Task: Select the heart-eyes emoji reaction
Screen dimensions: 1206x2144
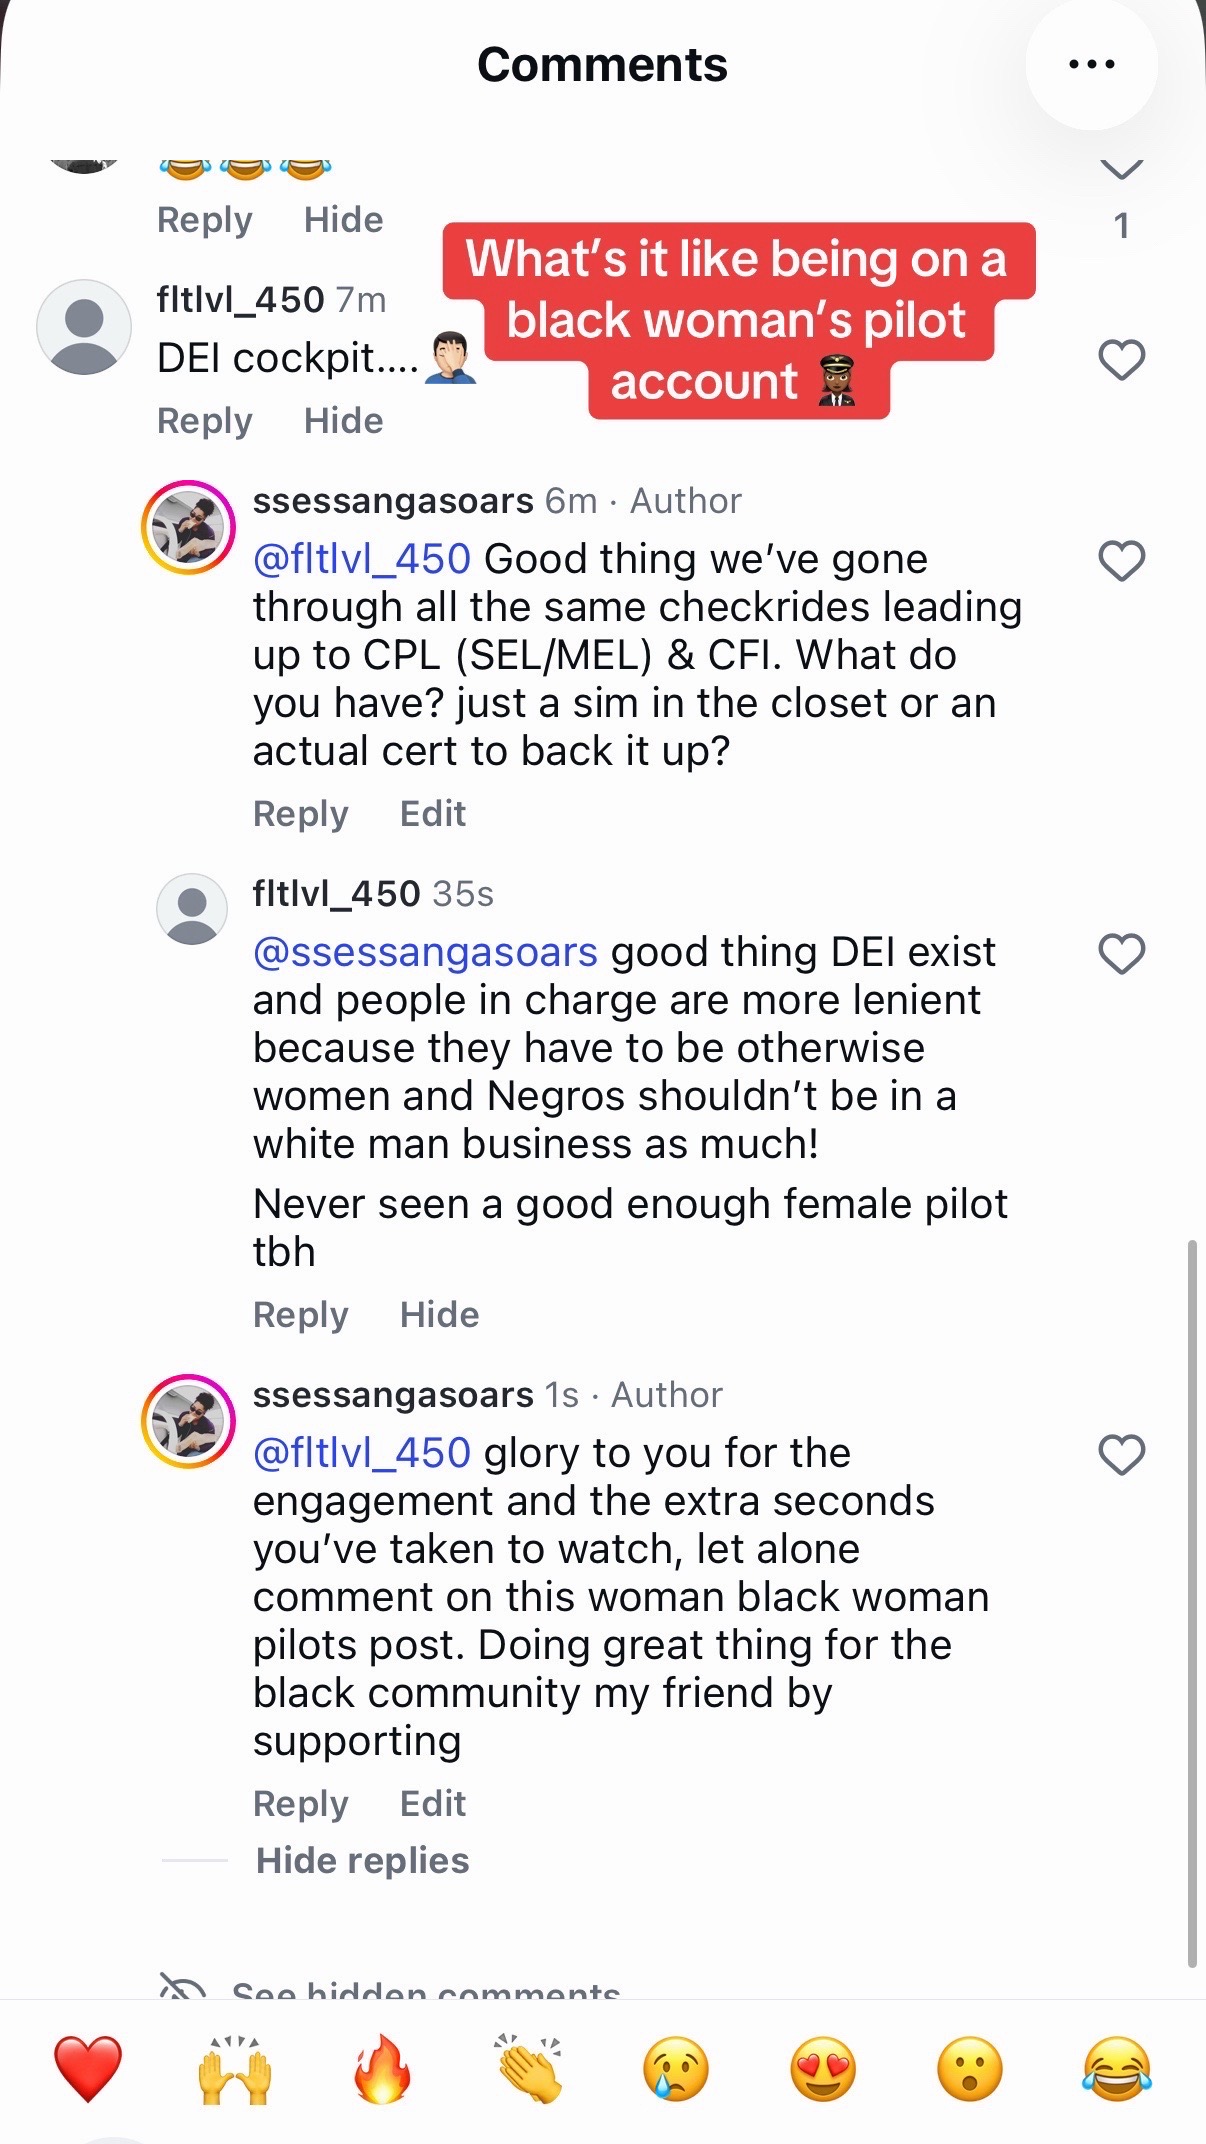Action: (x=823, y=2069)
